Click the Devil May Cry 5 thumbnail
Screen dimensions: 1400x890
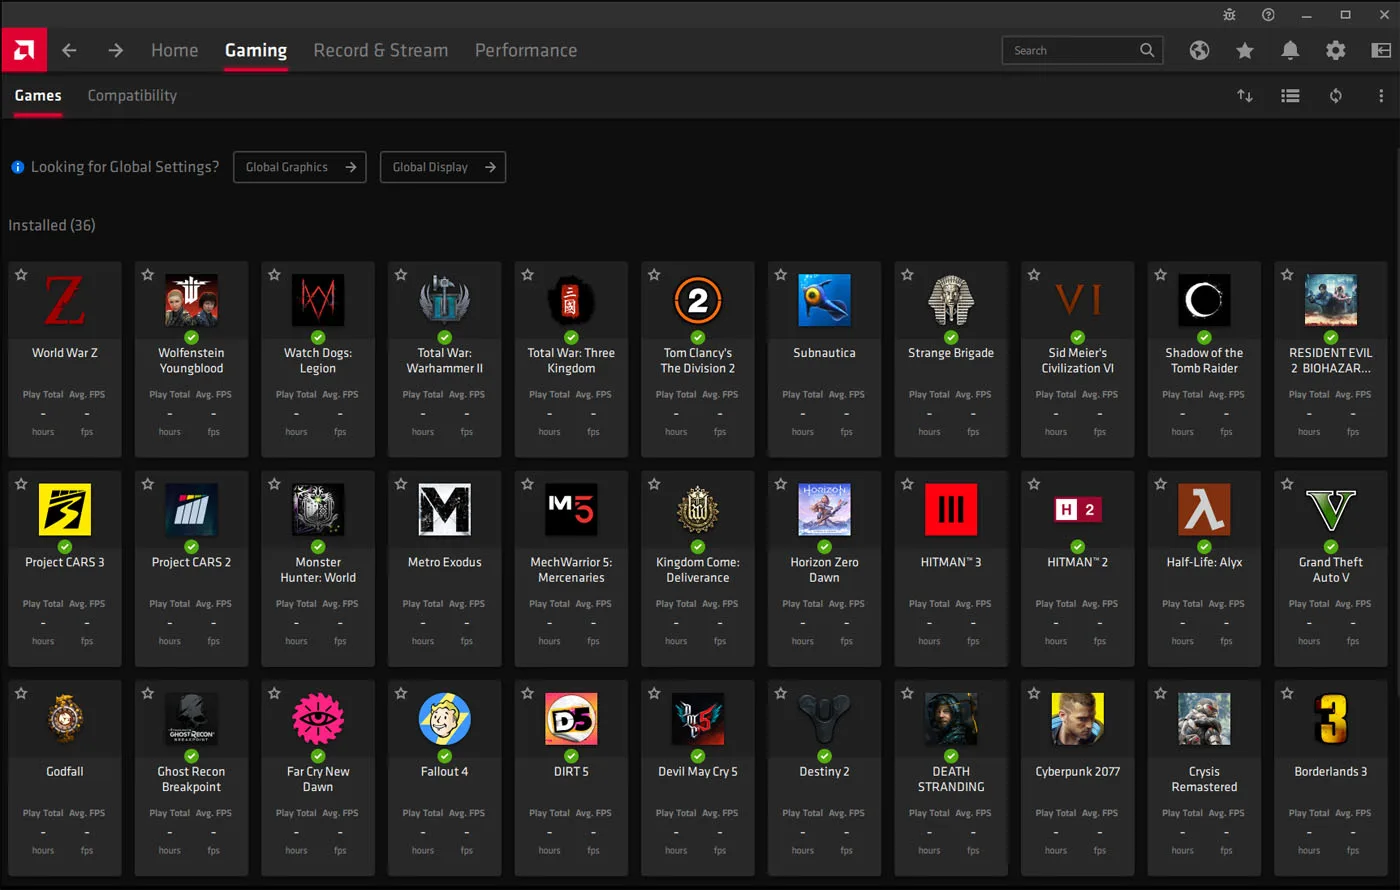pyautogui.click(x=698, y=718)
